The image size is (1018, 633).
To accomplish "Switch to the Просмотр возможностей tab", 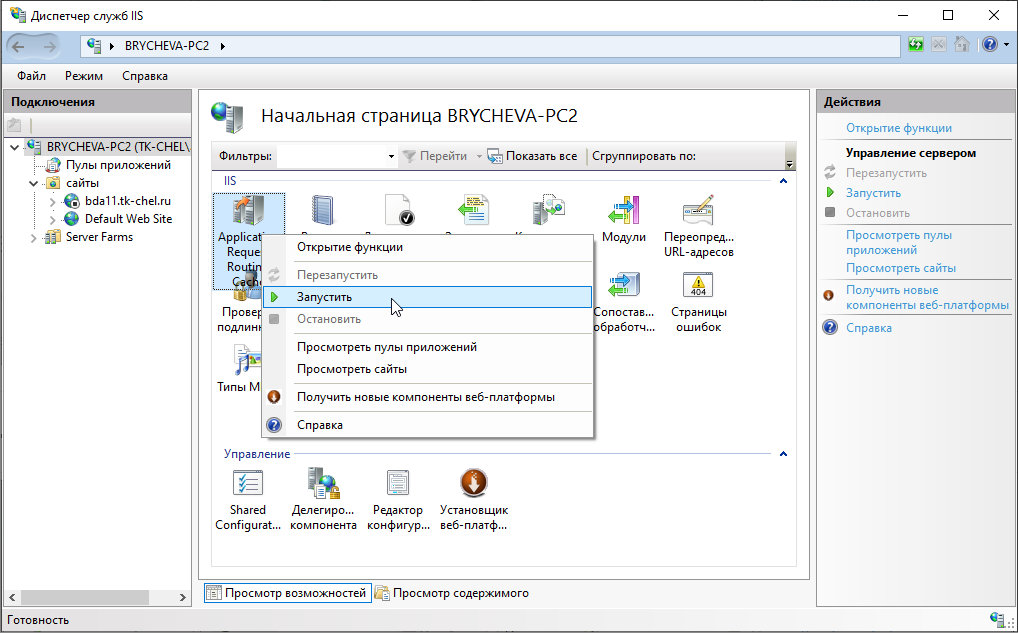I will pyautogui.click(x=288, y=593).
